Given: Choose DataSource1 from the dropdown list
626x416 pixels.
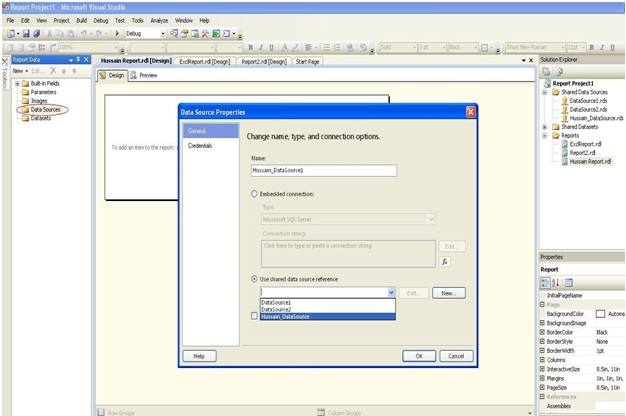Looking at the screenshot, I should pos(328,303).
